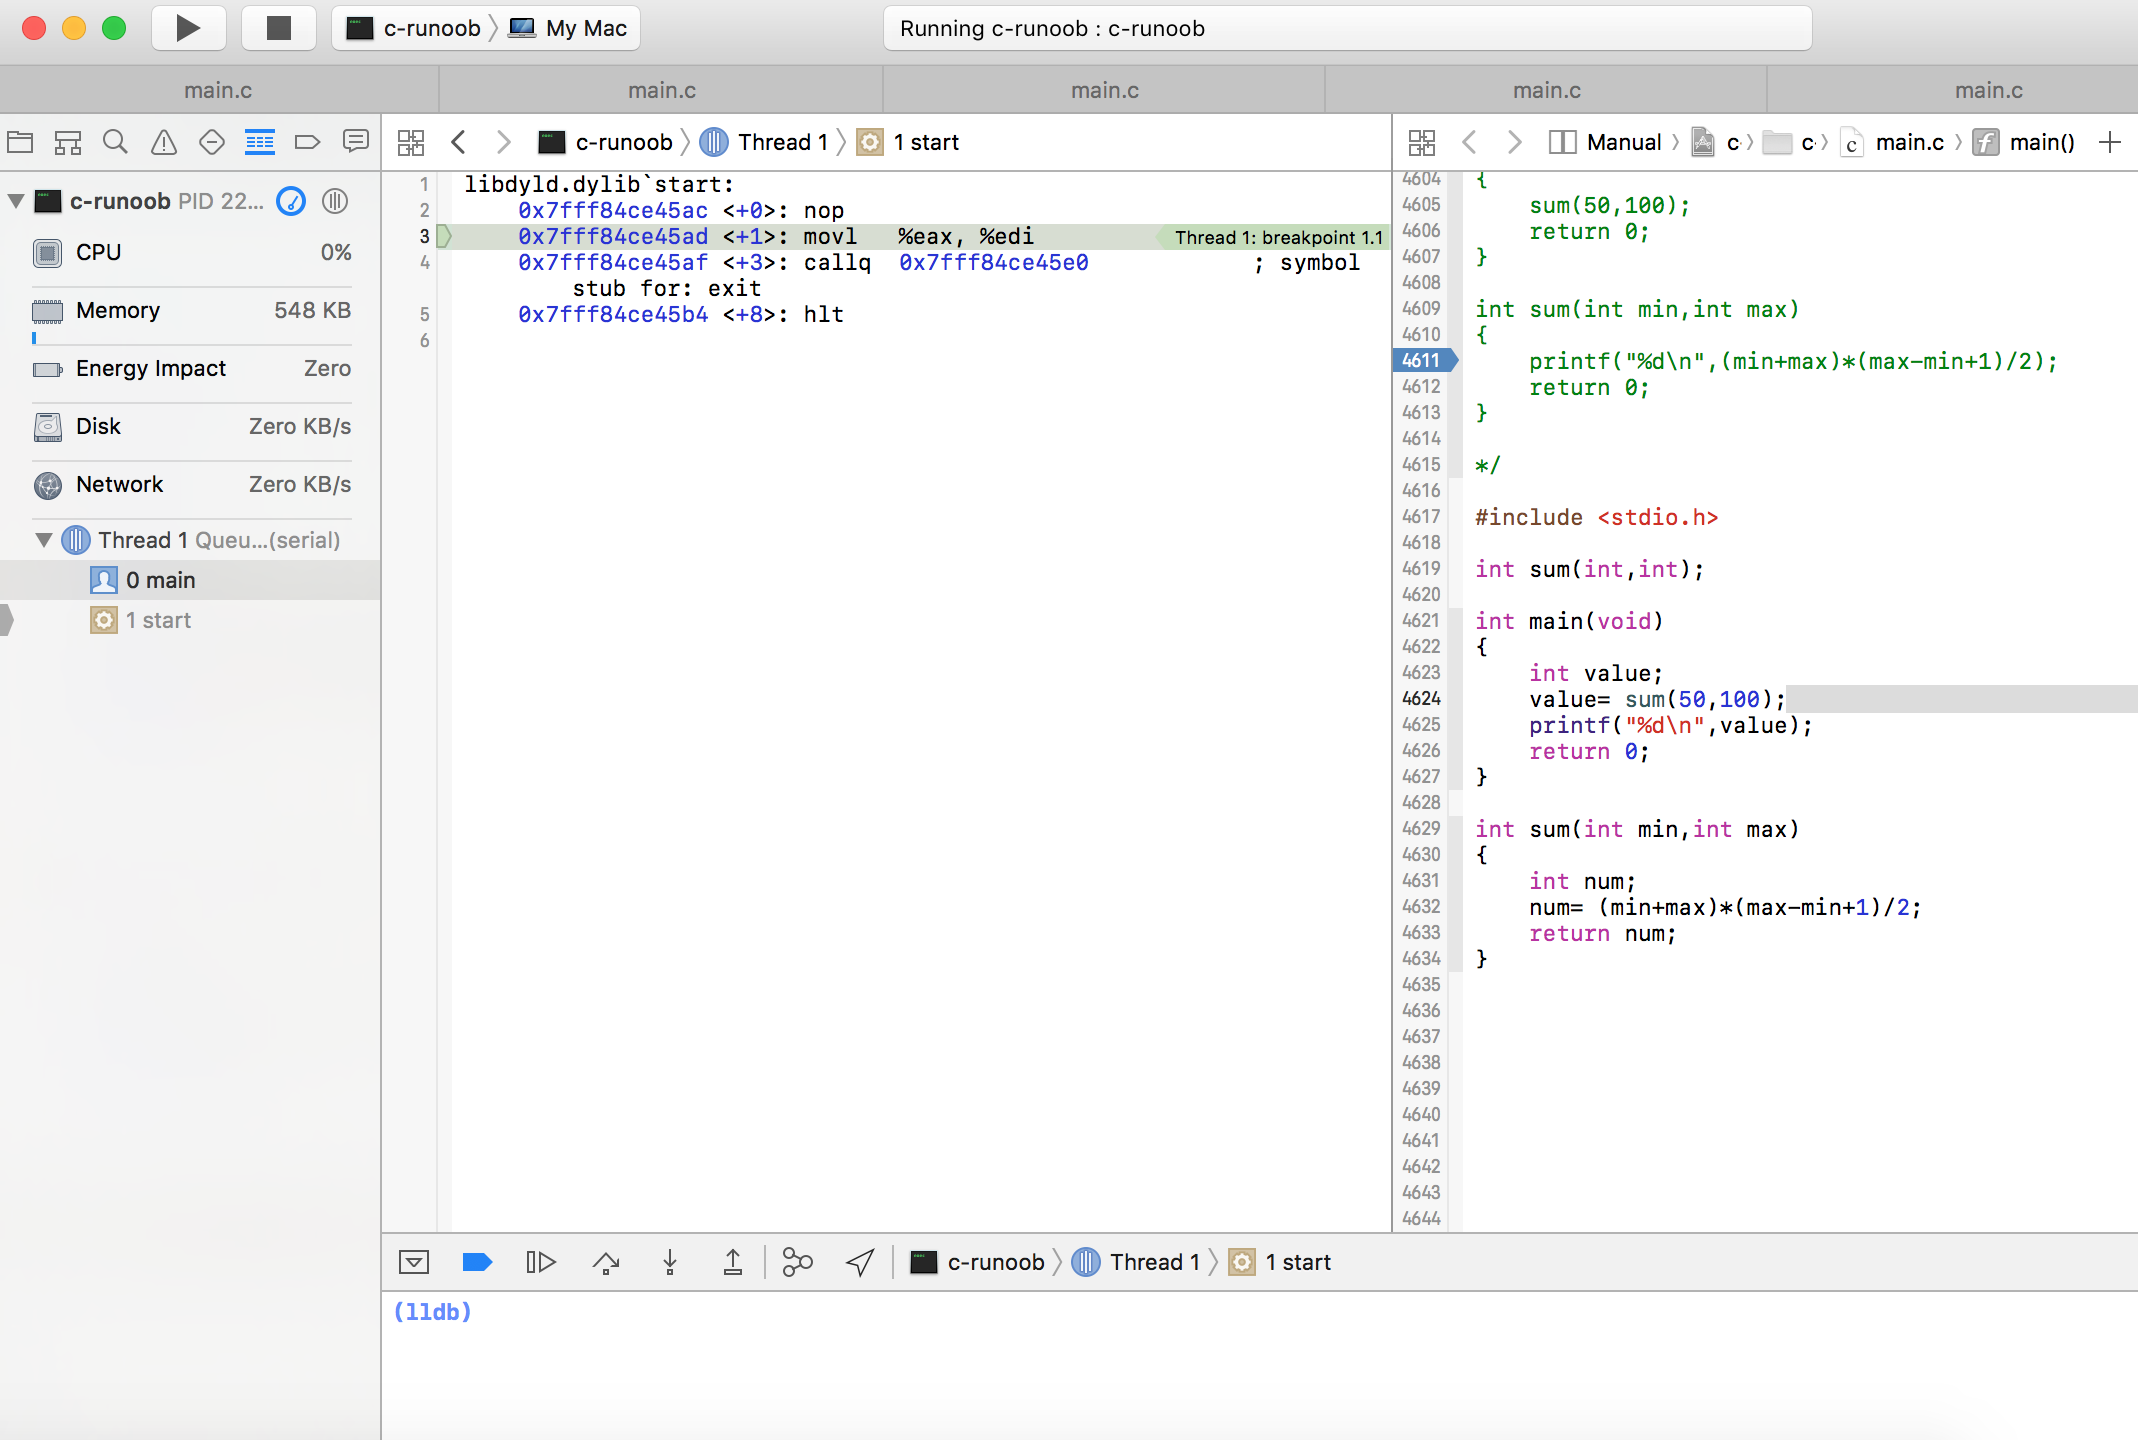Toggle the breakpoint on line 4611
The image size is (2138, 1440).
[1422, 360]
